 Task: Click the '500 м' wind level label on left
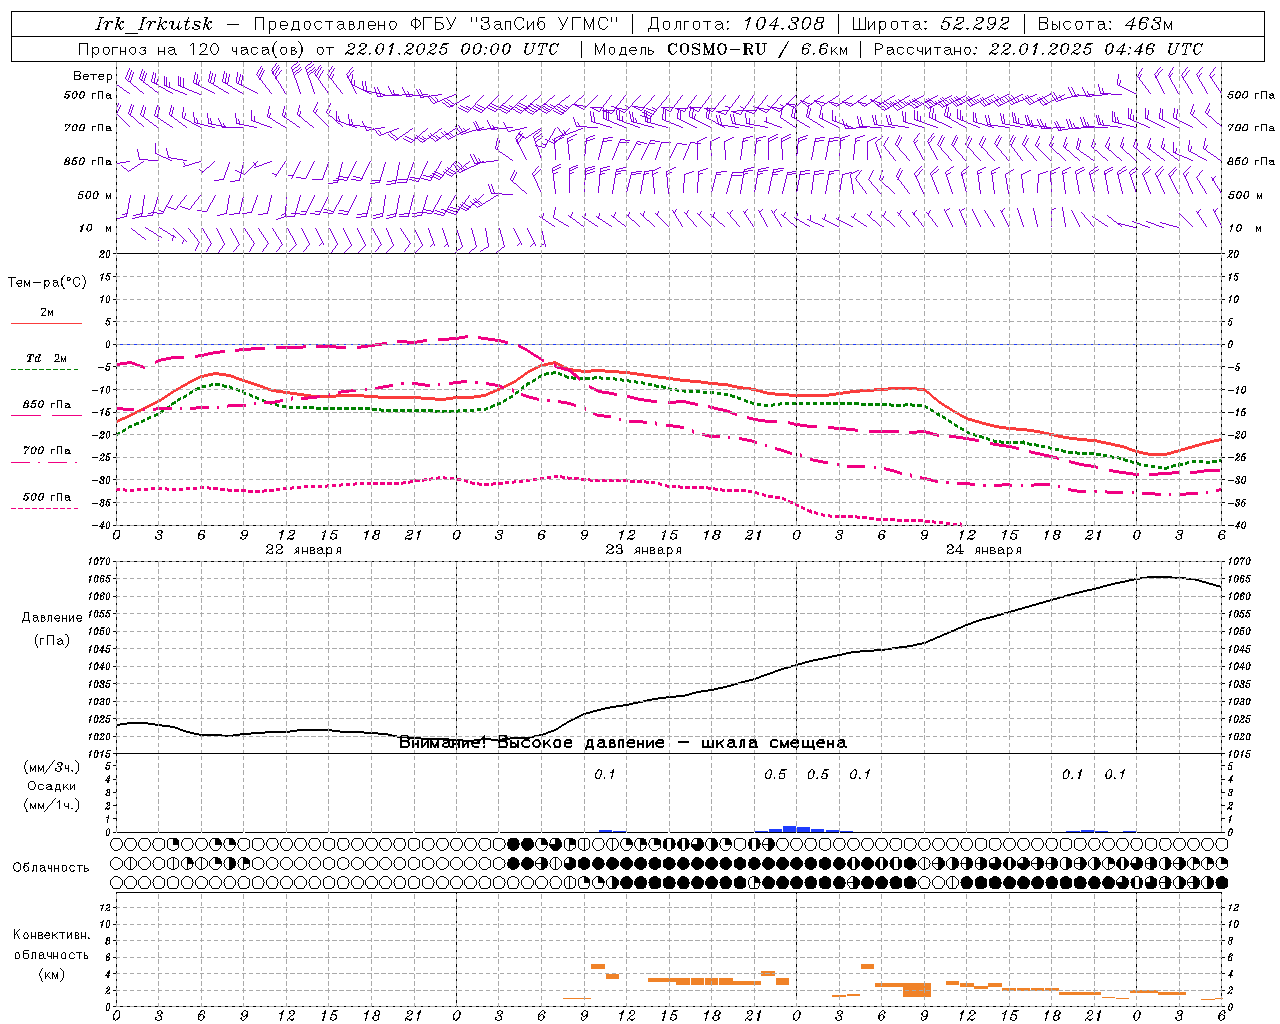[96, 195]
